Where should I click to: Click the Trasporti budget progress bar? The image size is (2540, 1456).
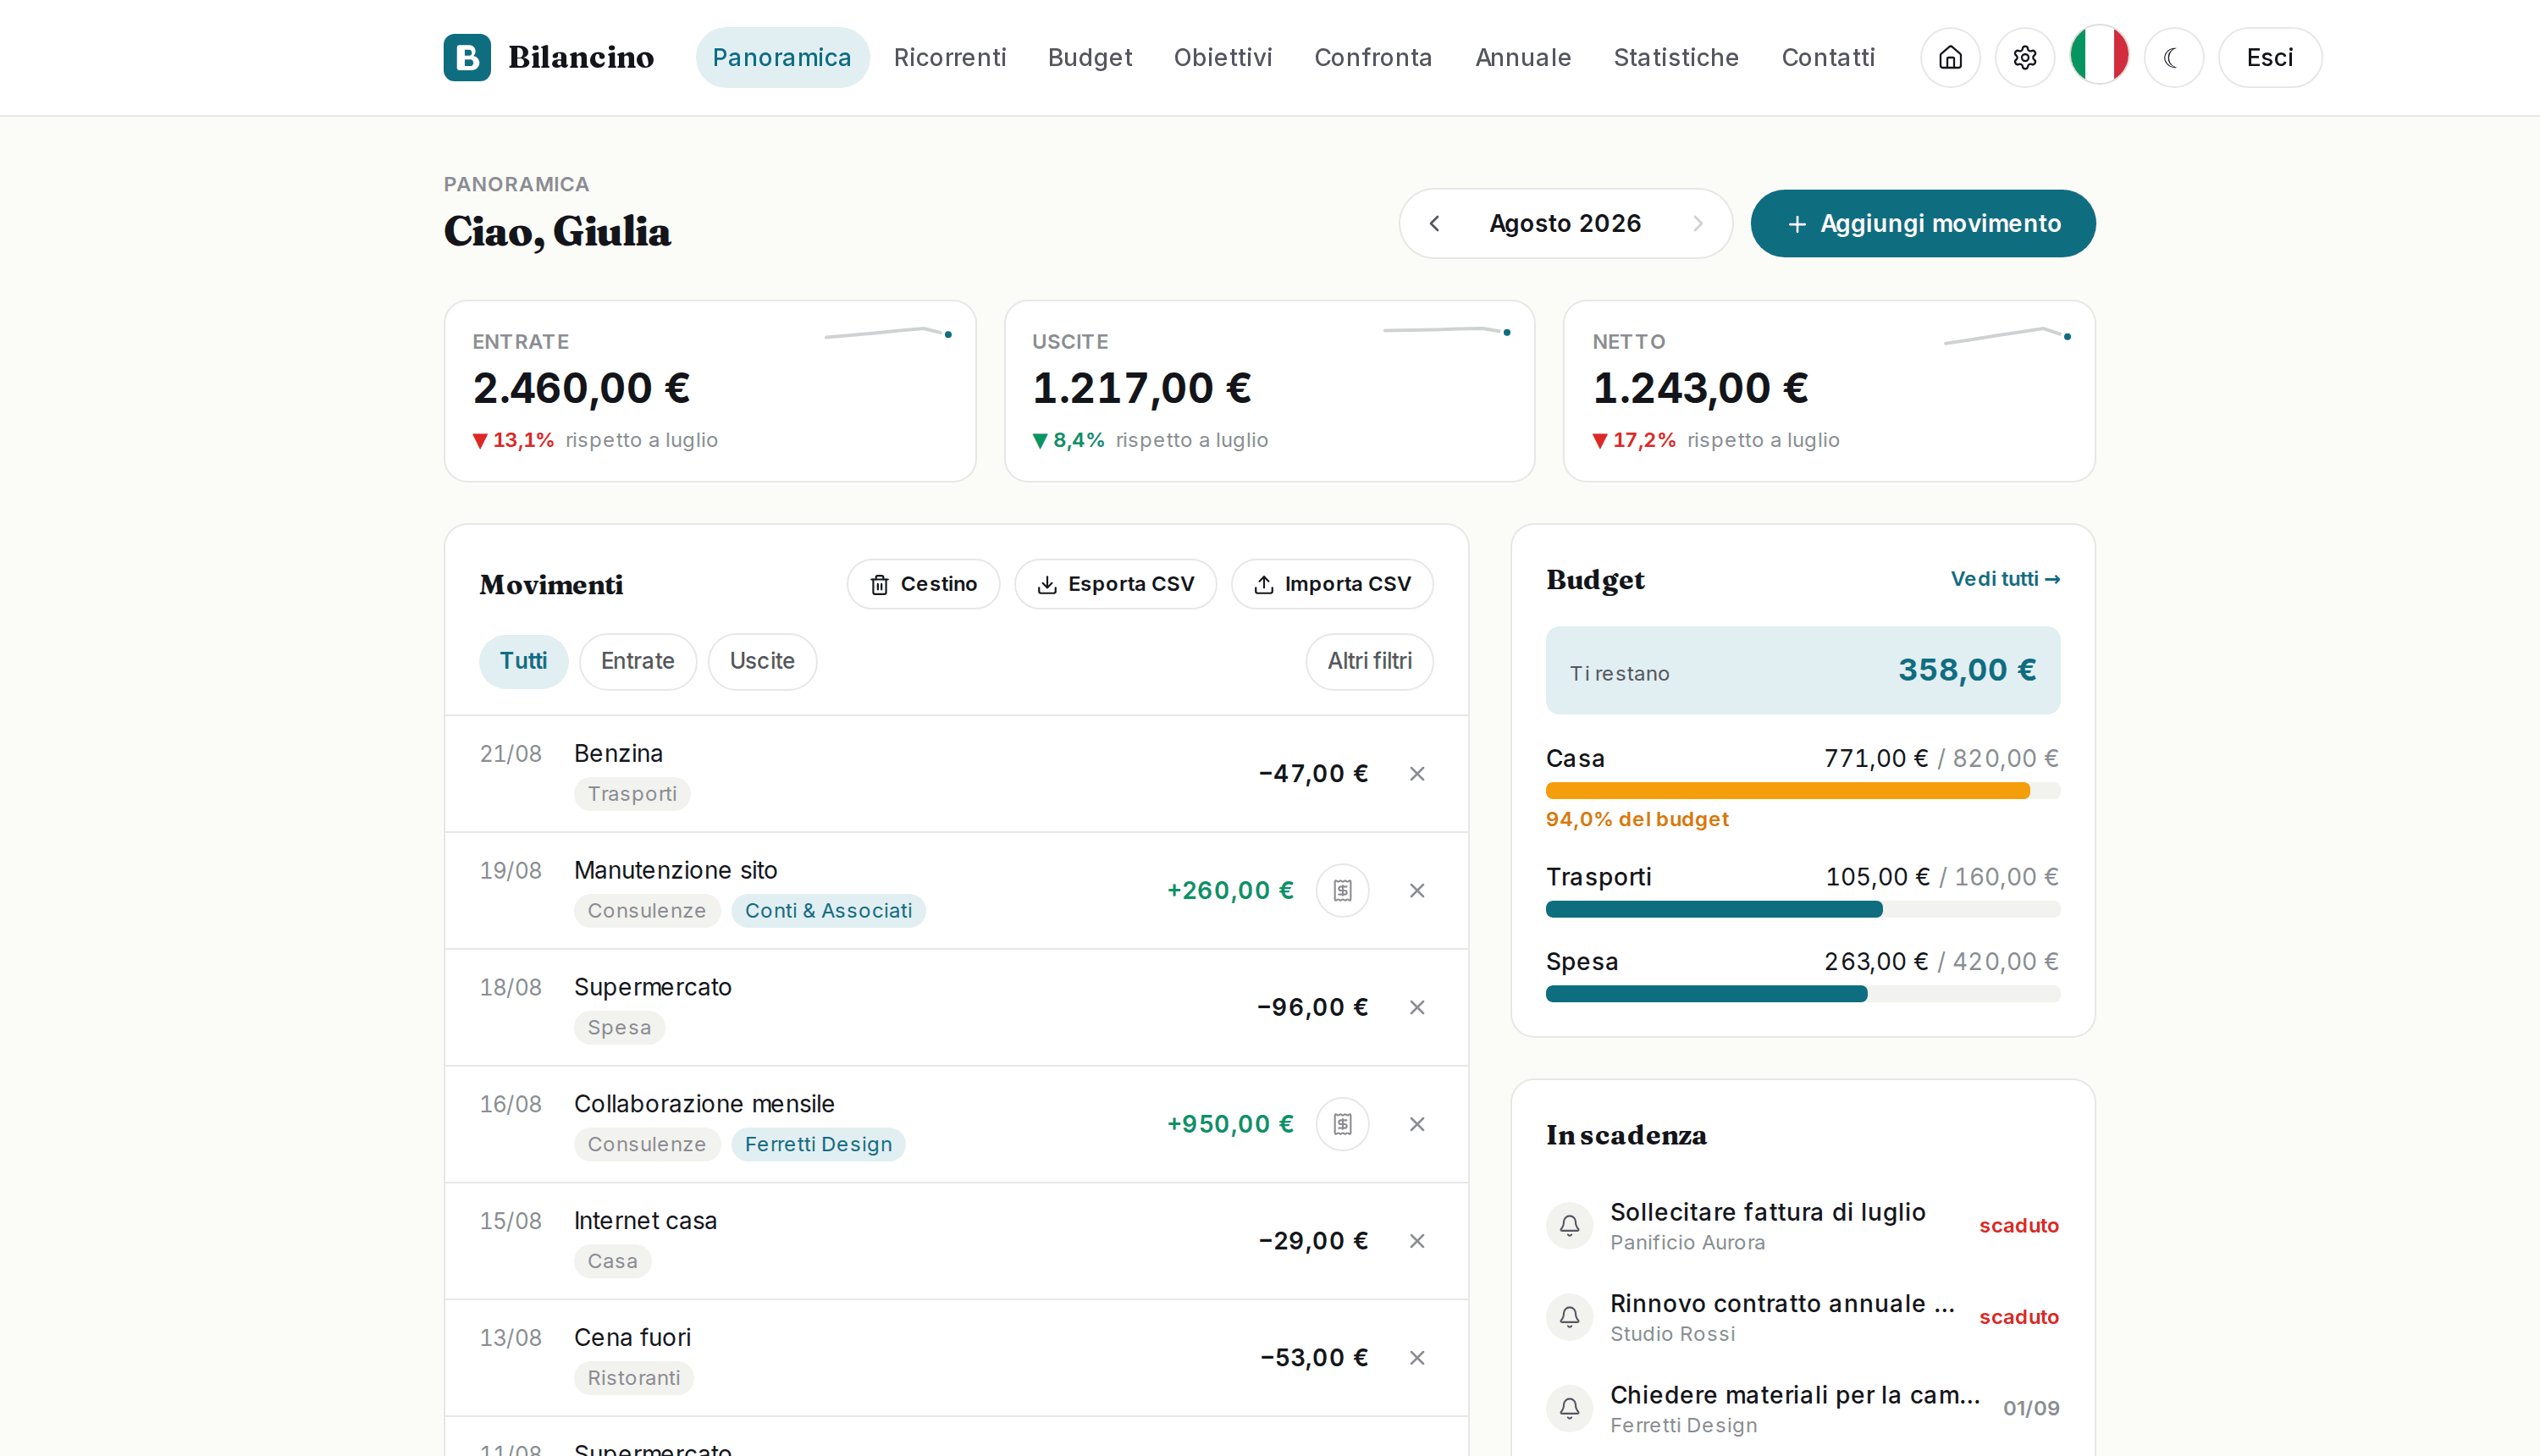click(x=1802, y=909)
